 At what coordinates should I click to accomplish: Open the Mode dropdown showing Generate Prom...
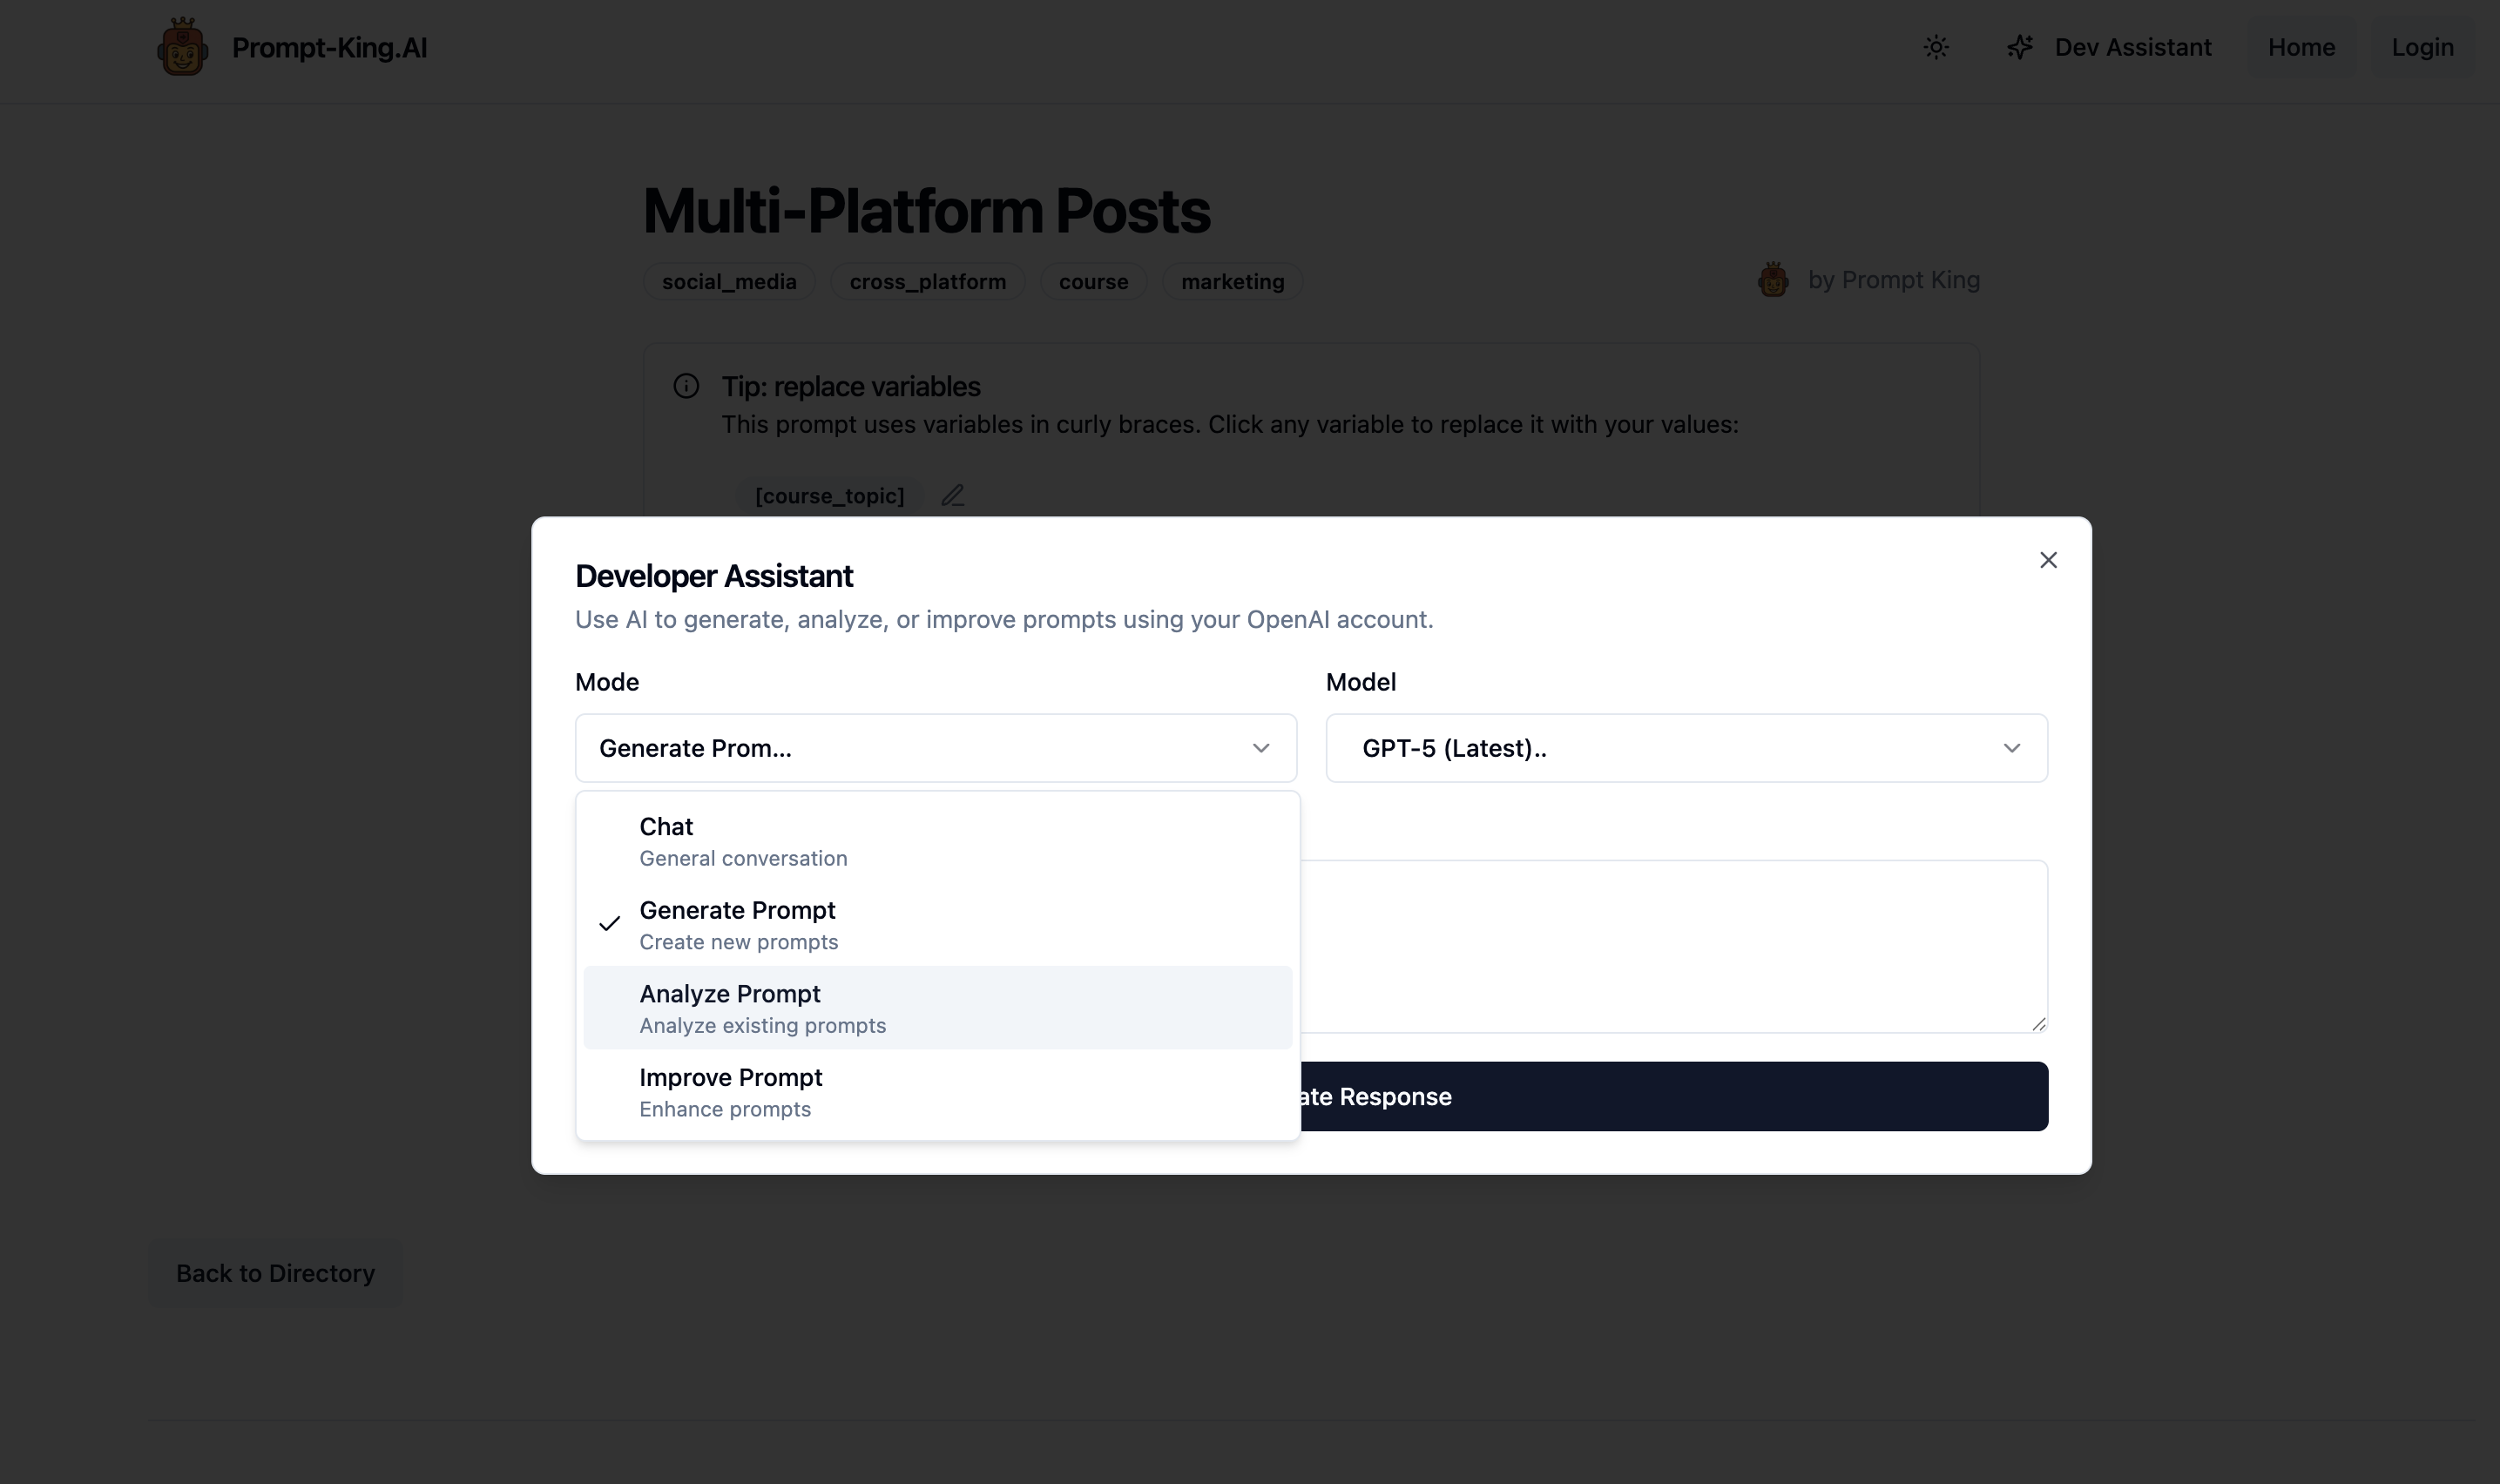click(x=936, y=748)
